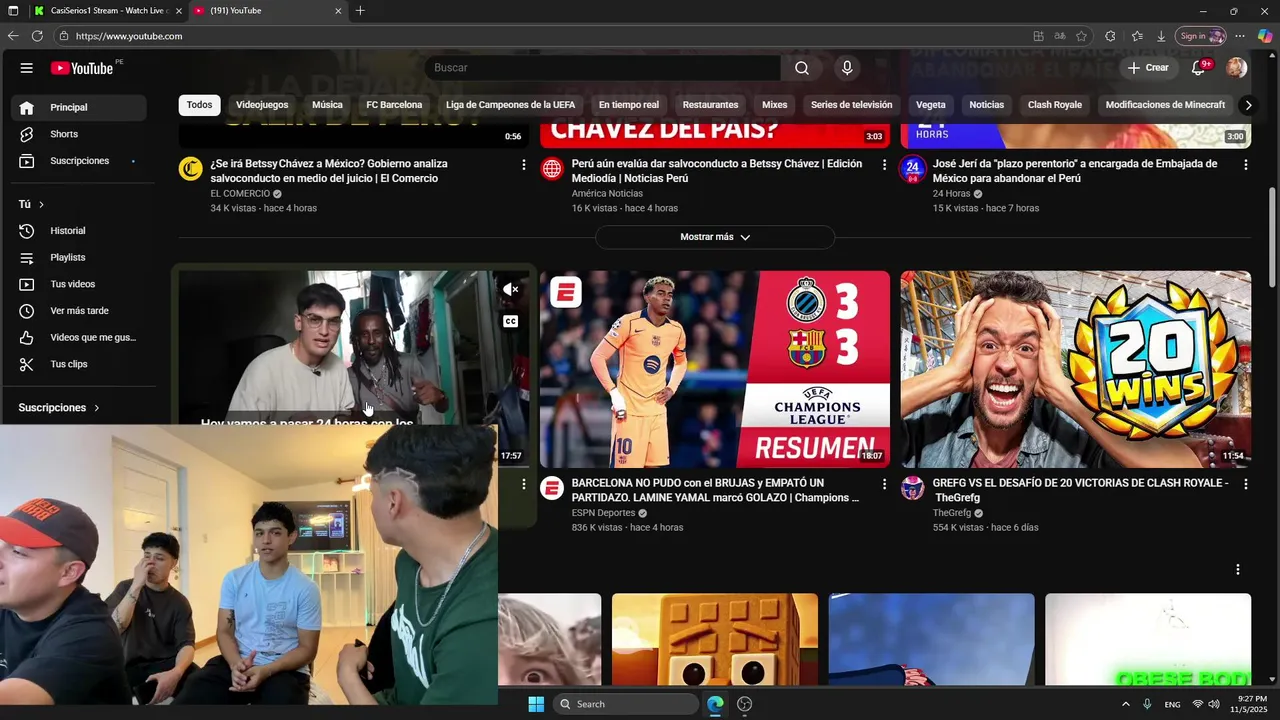Expand the Tú section chevron

[x=41, y=204]
